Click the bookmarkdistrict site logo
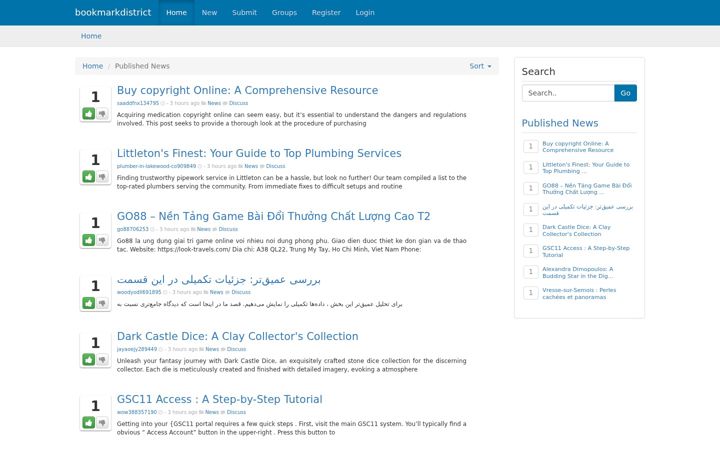Screen dimensions: 720x450 point(113,12)
